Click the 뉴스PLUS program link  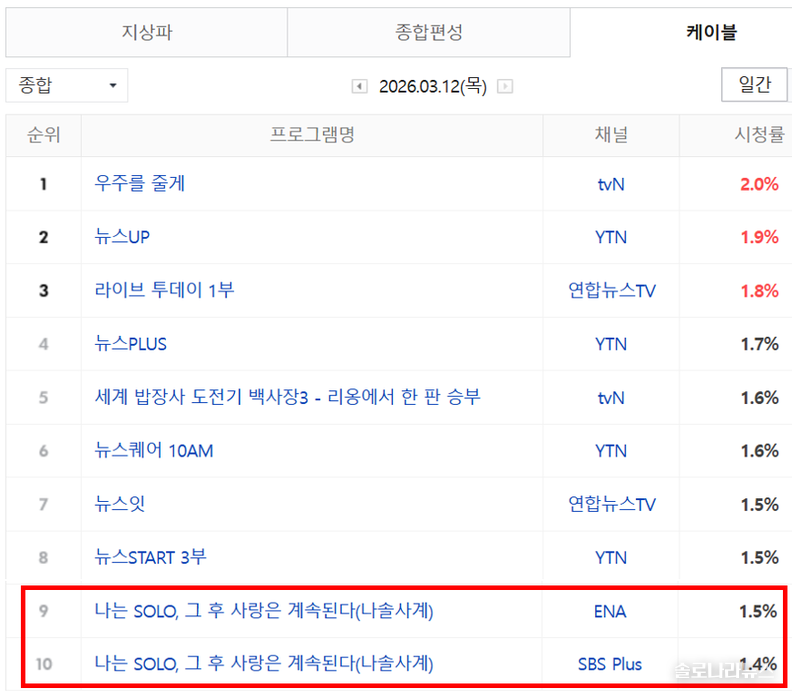click(131, 344)
